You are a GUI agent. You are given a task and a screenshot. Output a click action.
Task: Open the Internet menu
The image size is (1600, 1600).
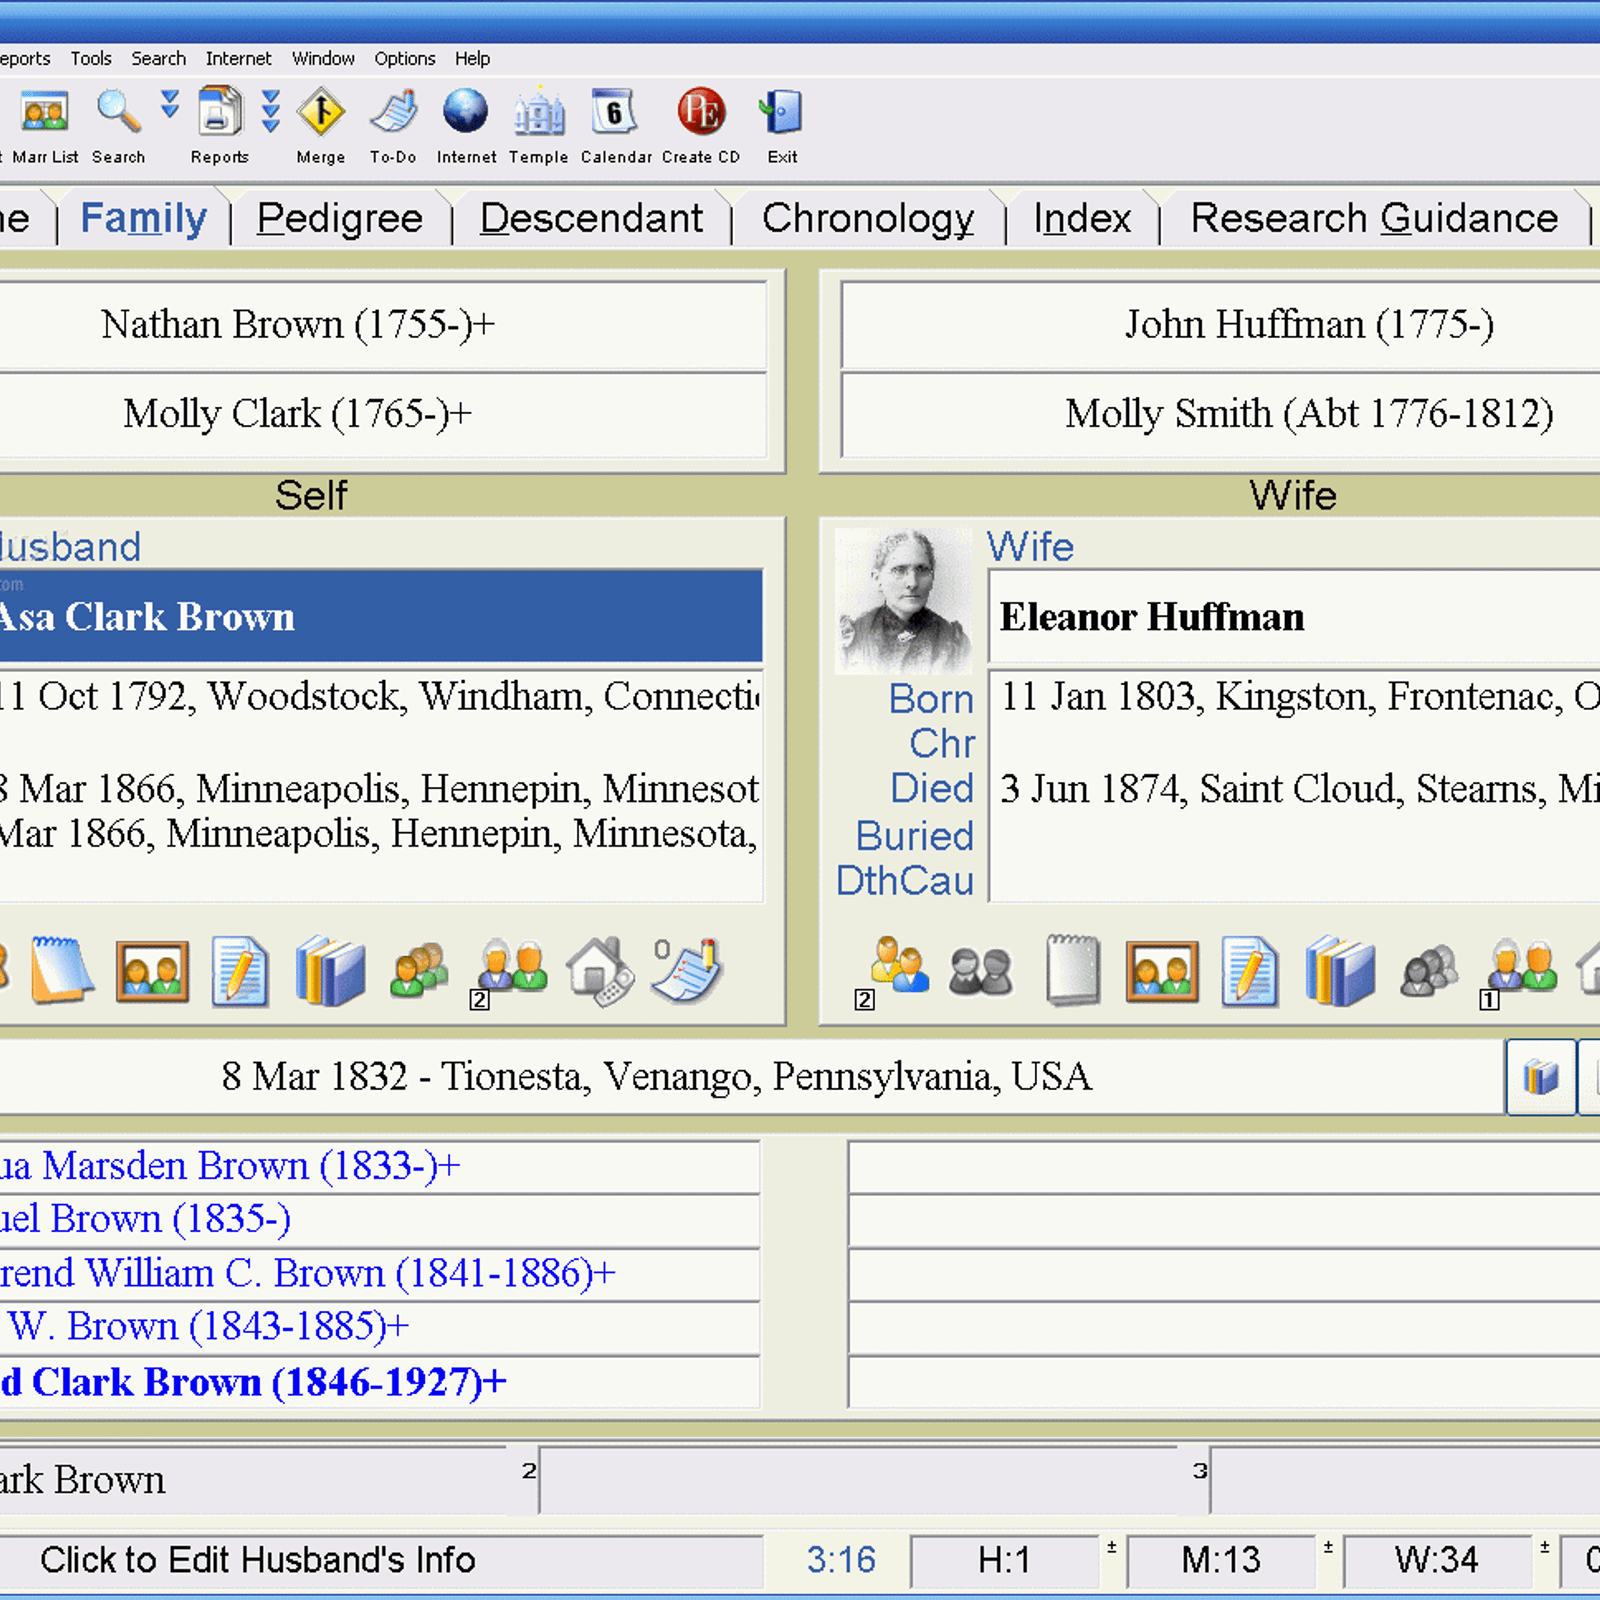238,58
